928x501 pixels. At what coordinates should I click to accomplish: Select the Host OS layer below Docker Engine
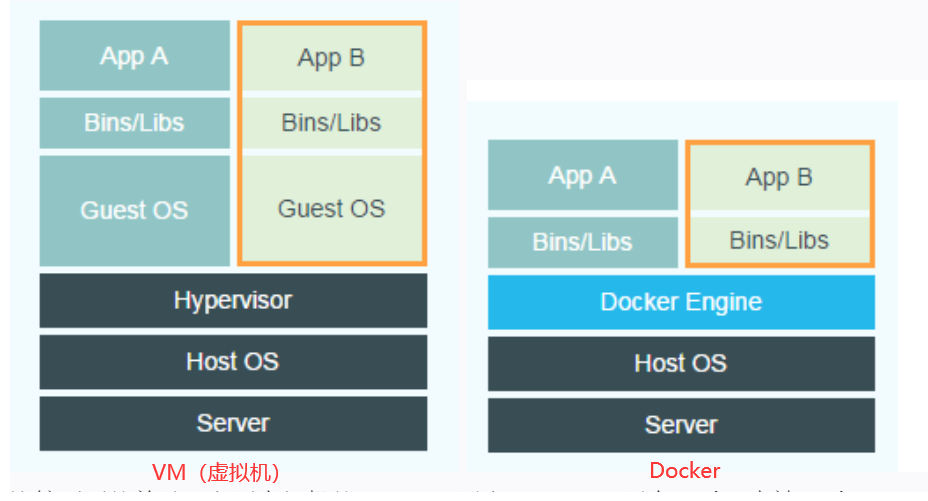(681, 364)
